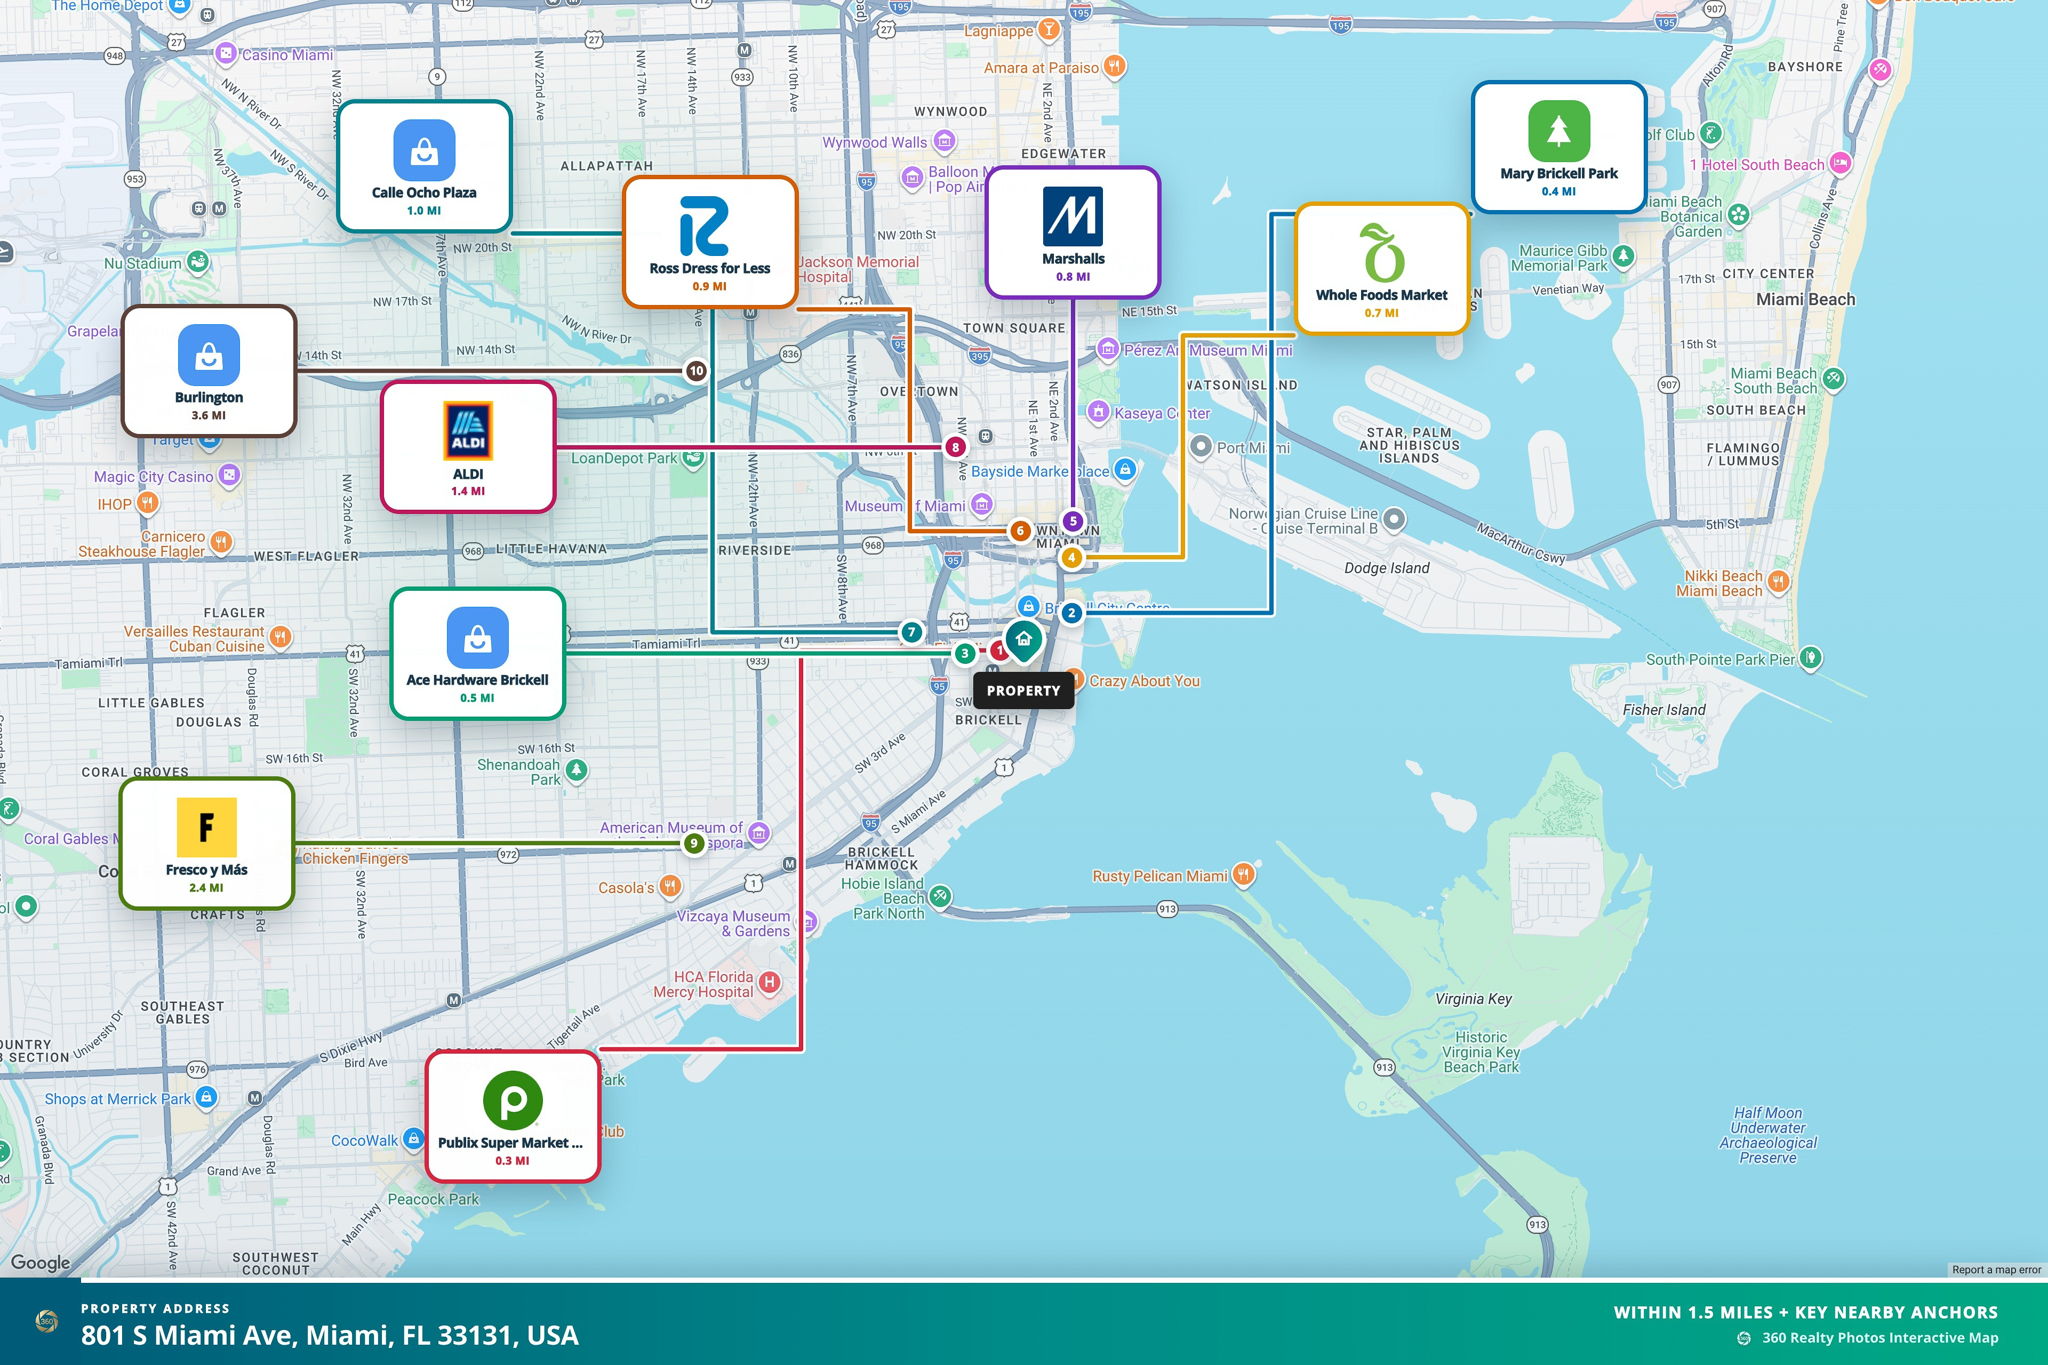Click the CocoWalk shopping icon
Viewport: 2048px width, 1365px height.
[413, 1139]
